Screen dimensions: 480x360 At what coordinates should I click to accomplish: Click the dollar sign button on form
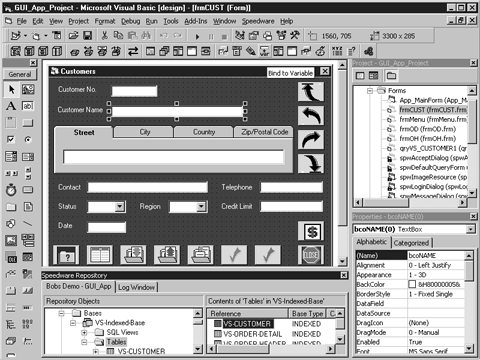[x=311, y=231]
